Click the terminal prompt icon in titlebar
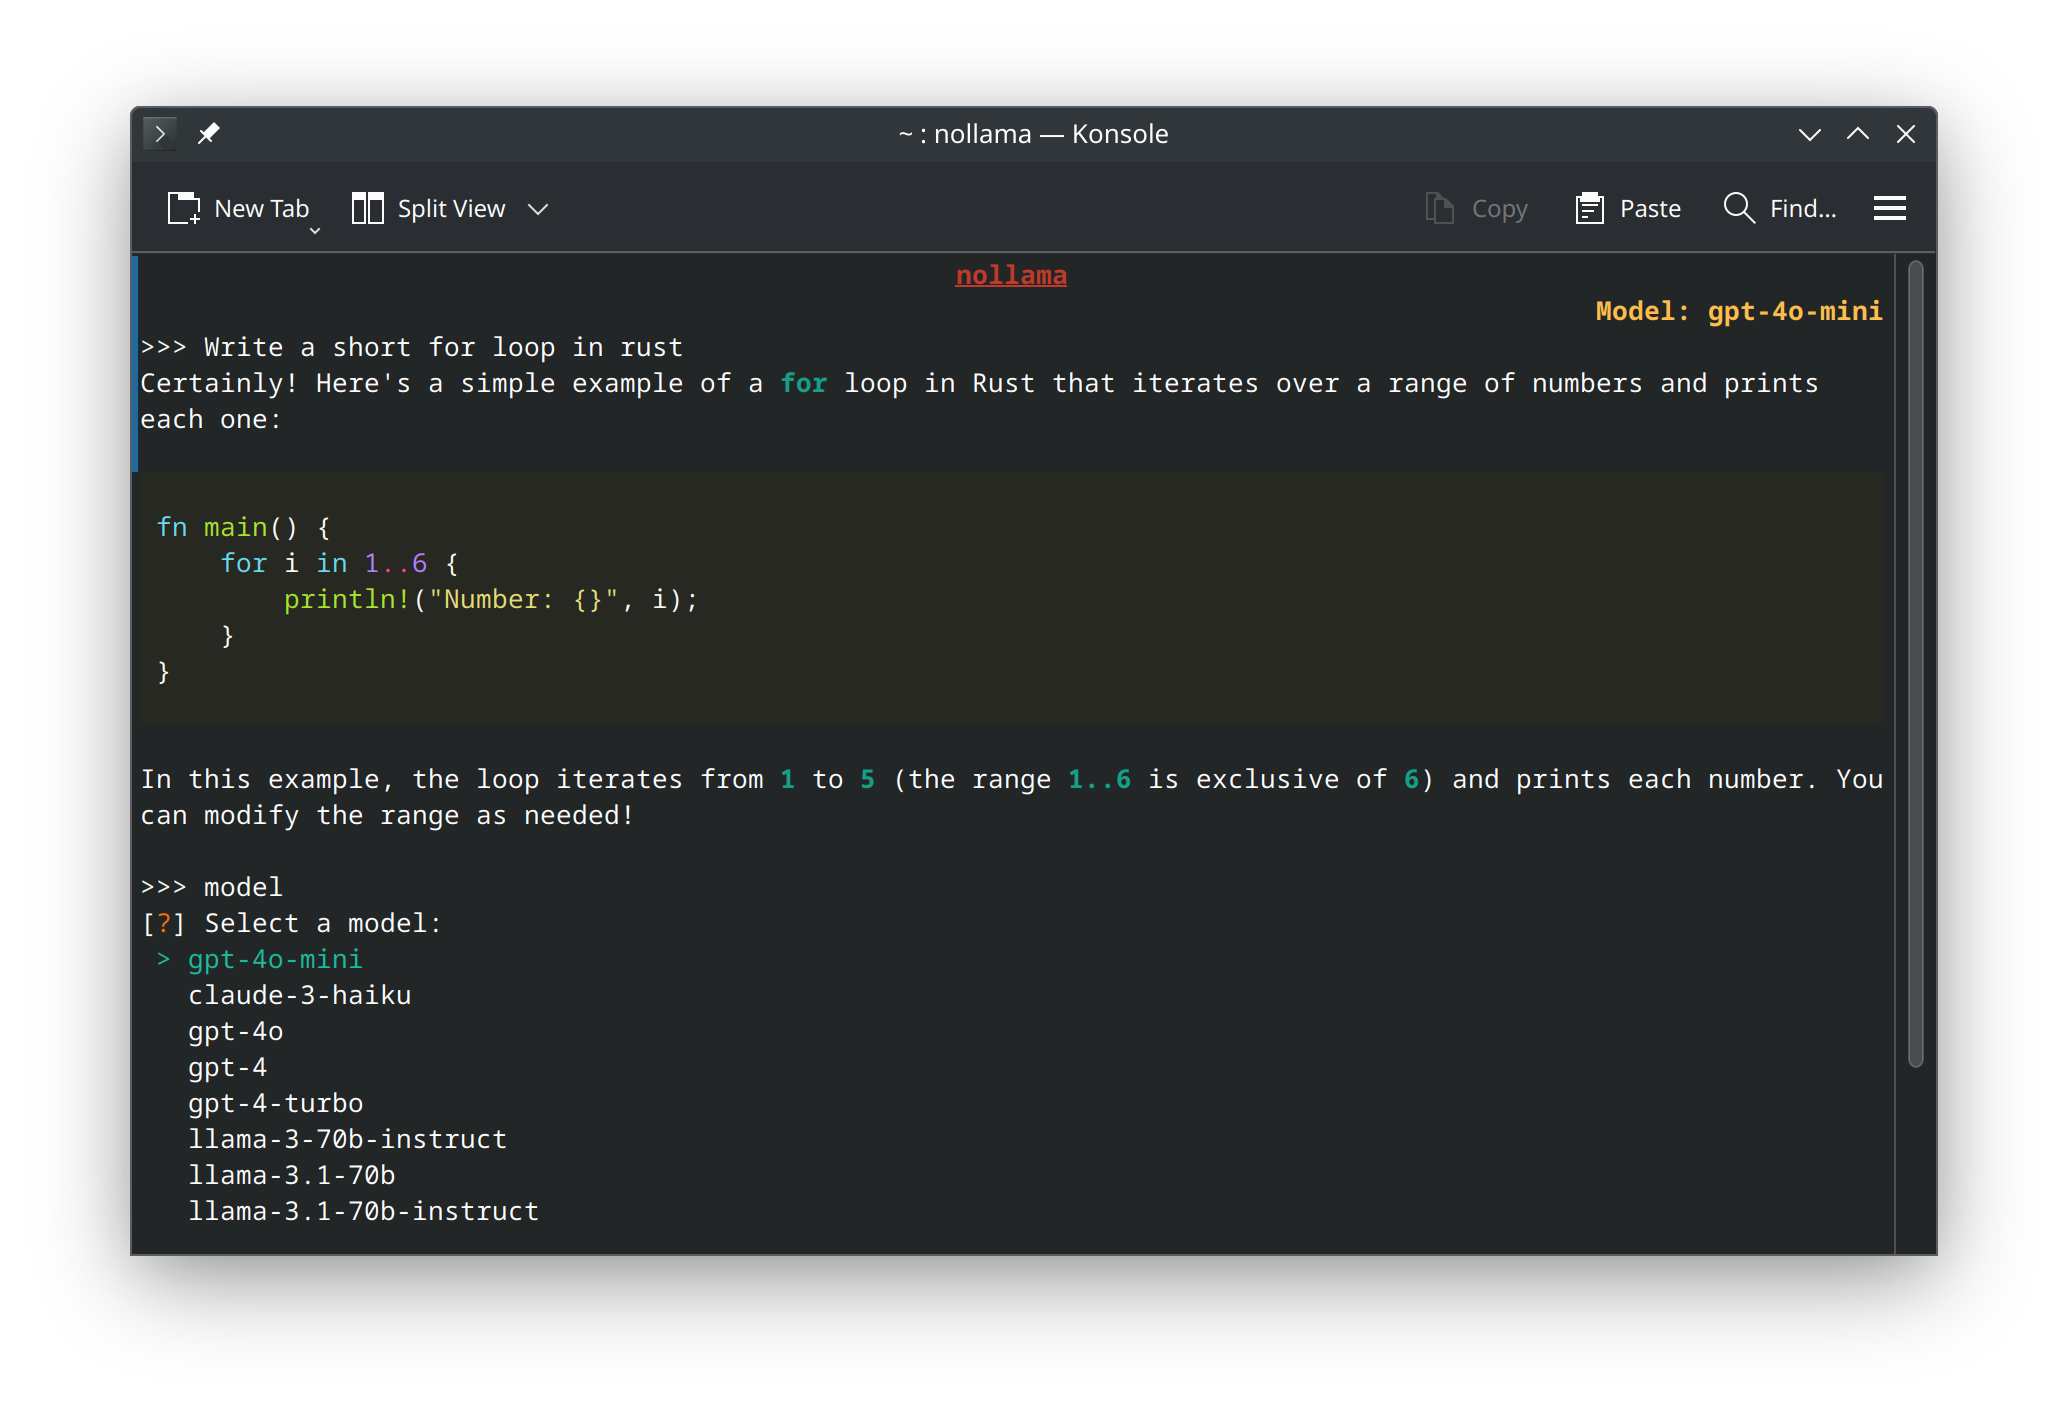The height and width of the screenshot is (1412, 2070). (x=160, y=134)
